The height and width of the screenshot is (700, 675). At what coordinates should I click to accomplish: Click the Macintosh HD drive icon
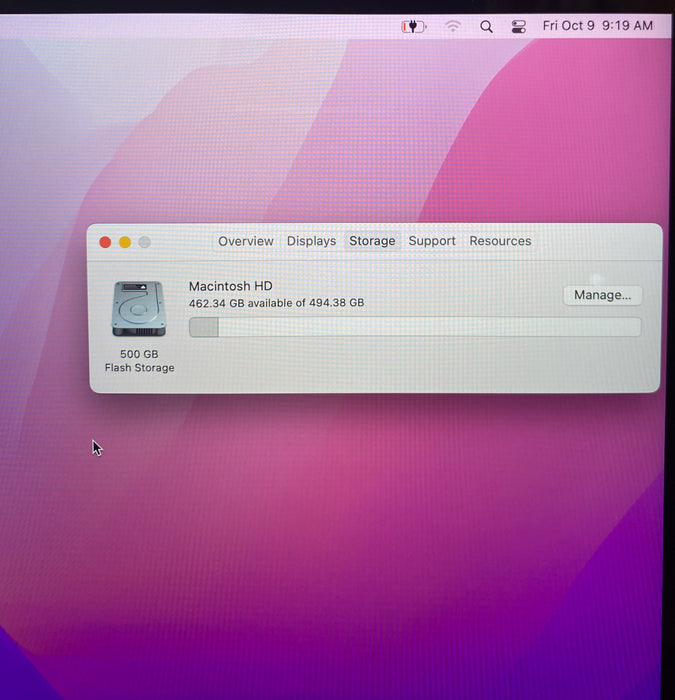point(139,309)
